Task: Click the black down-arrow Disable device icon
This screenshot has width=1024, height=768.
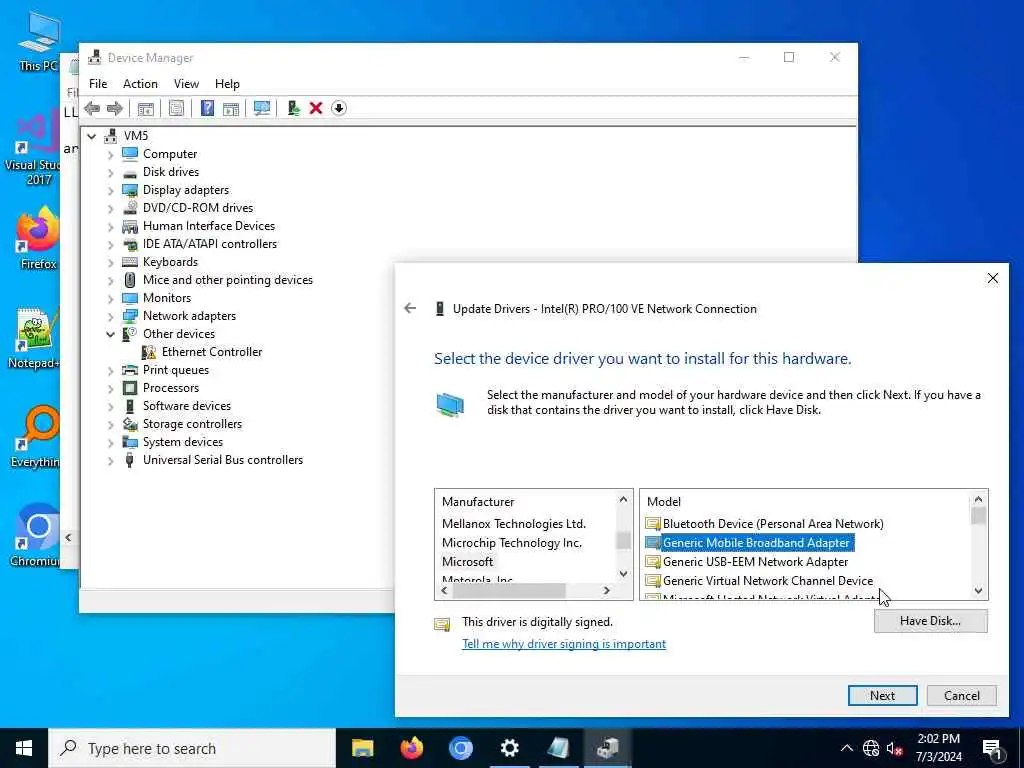Action: tap(338, 108)
